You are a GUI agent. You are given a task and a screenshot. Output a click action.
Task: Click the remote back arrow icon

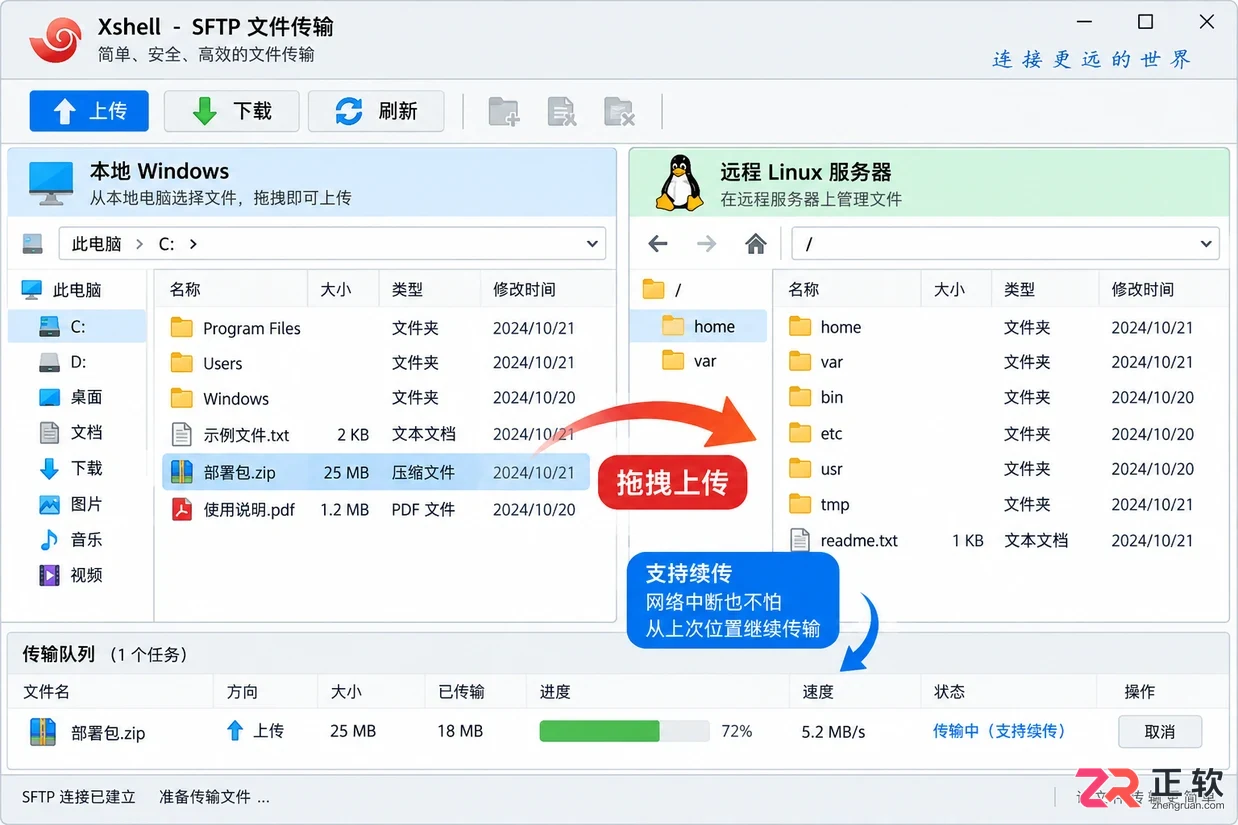click(x=657, y=243)
